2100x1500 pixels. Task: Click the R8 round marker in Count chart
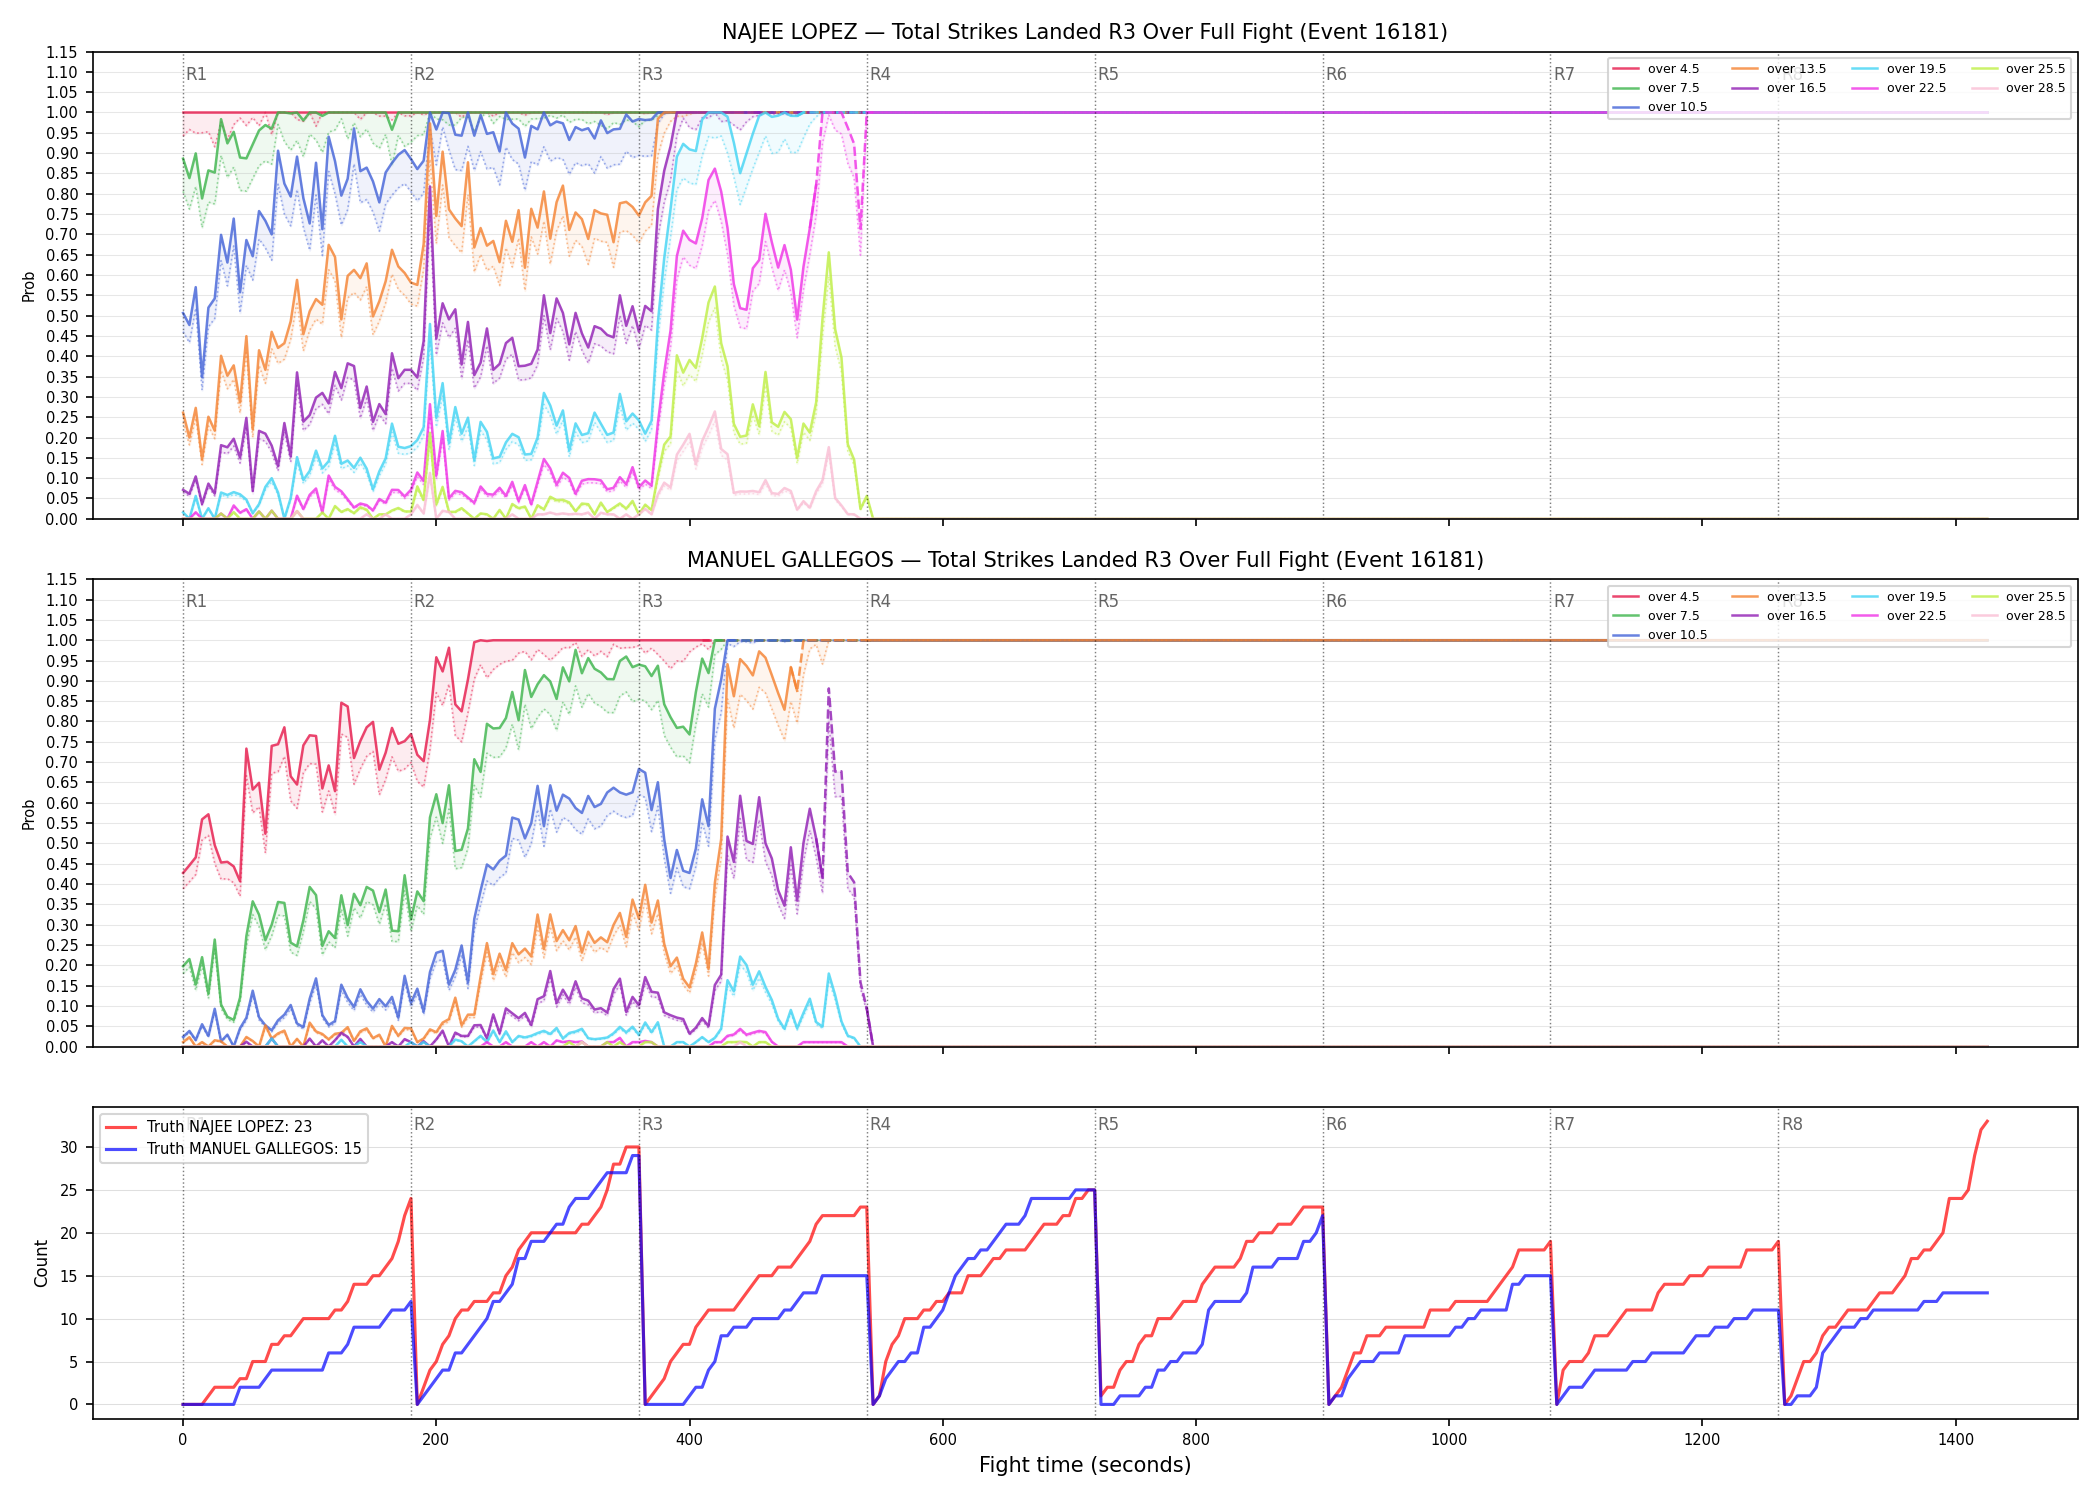[x=1792, y=1124]
